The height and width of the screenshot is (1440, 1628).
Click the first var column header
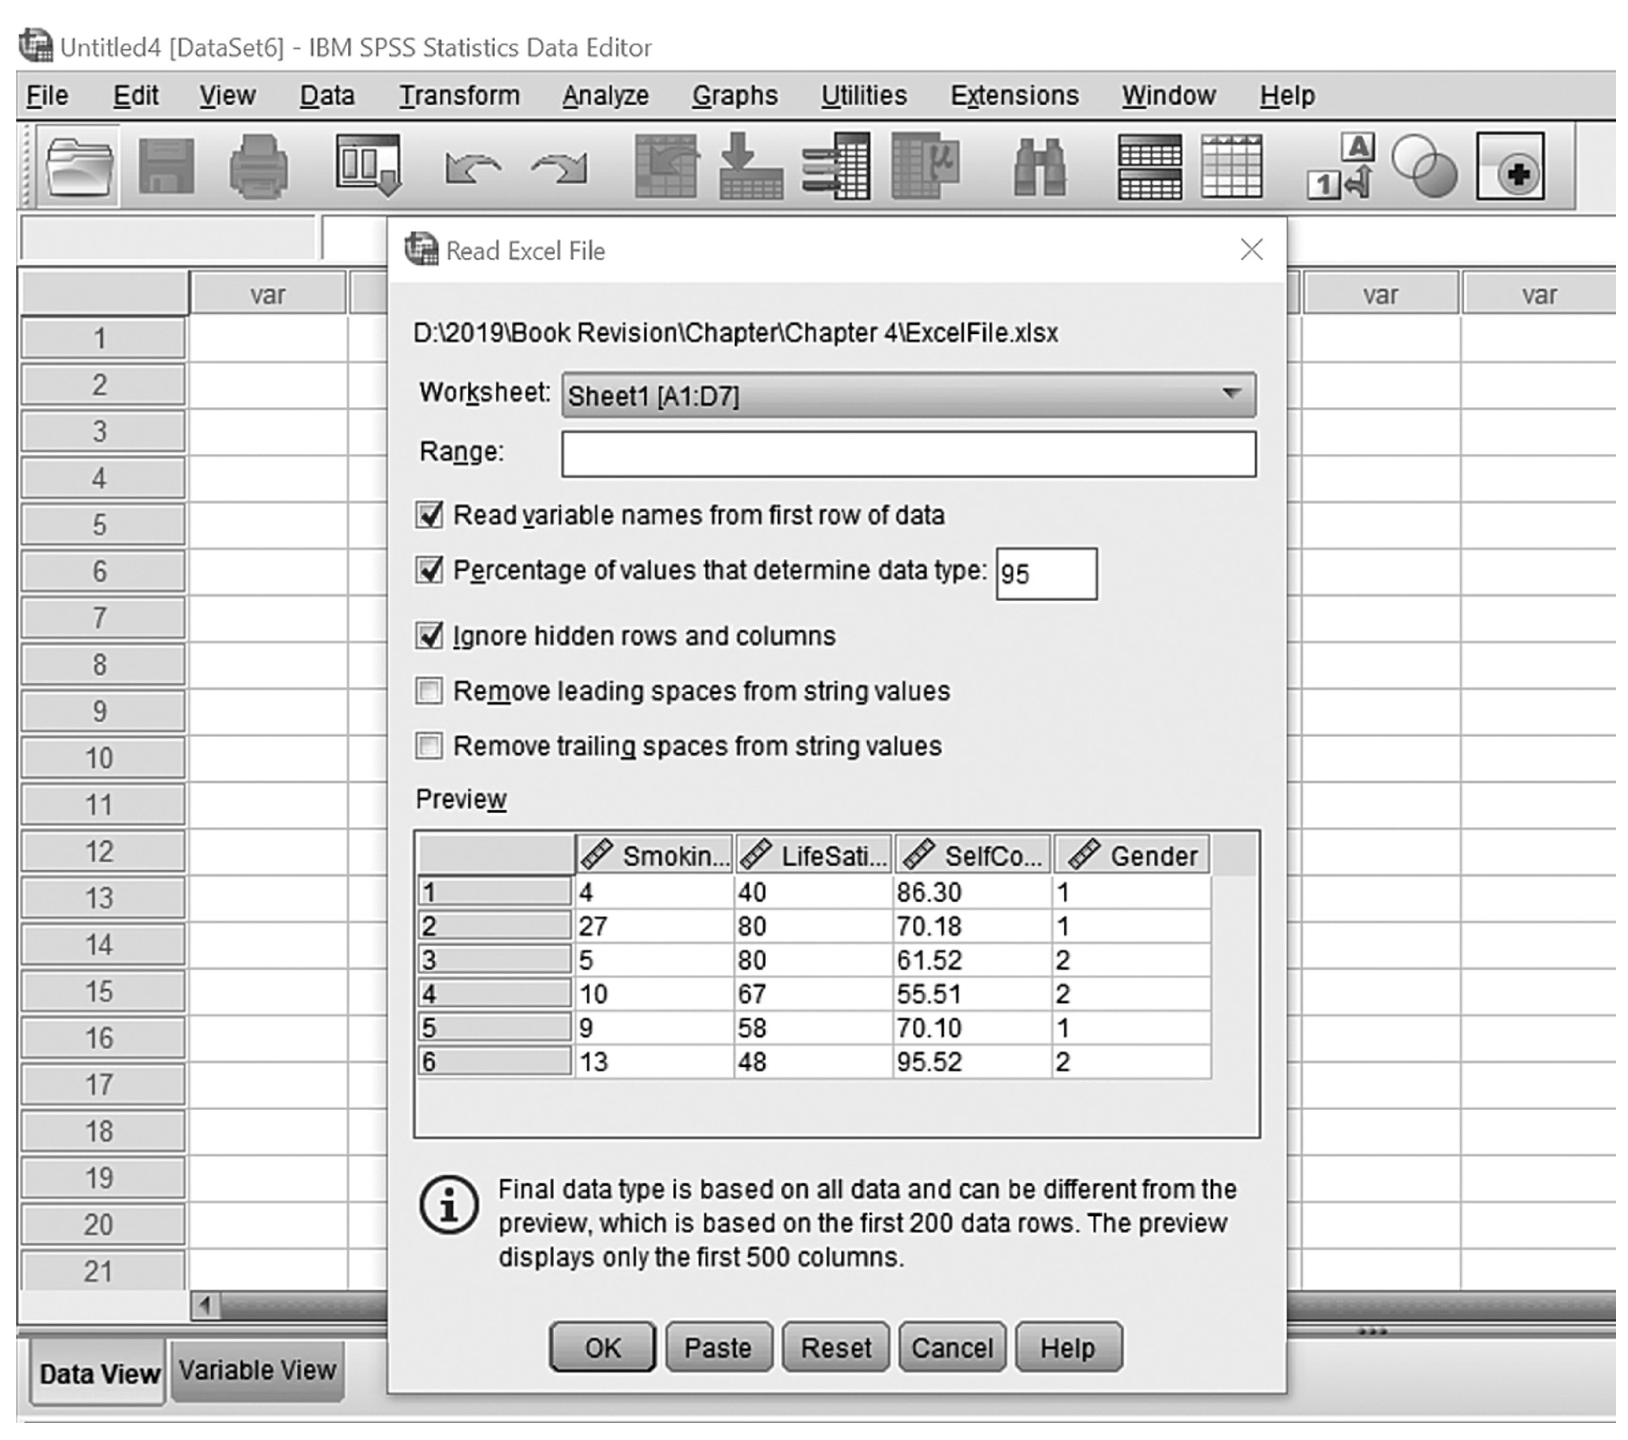[x=268, y=294]
